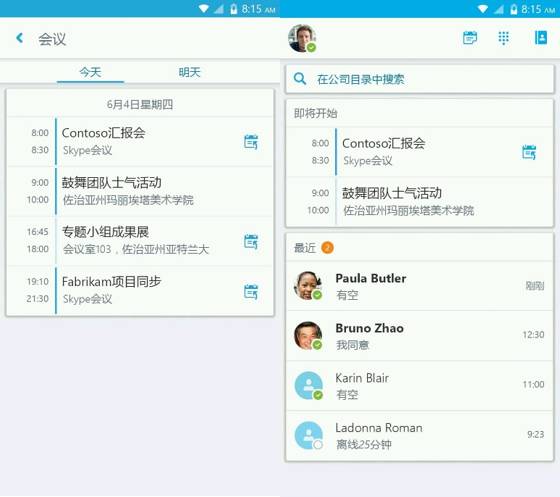Viewport: 560px width, 497px height.
Task: Open conversation with Karin Blair
Action: point(420,386)
